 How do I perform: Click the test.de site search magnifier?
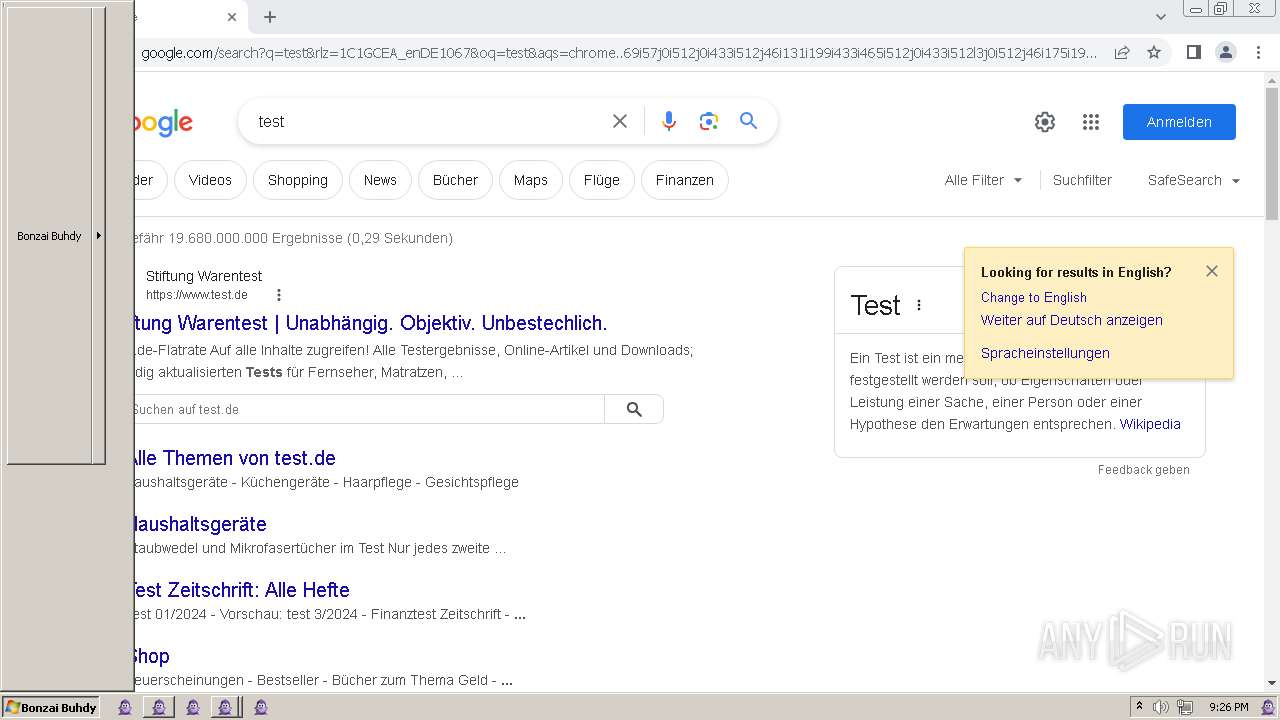pos(634,409)
